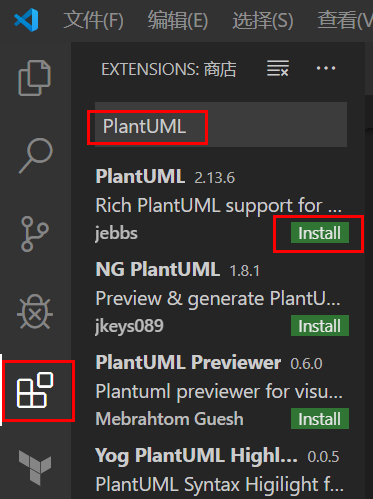Select the Yog PlantUML Highlight extension entry

click(222, 471)
